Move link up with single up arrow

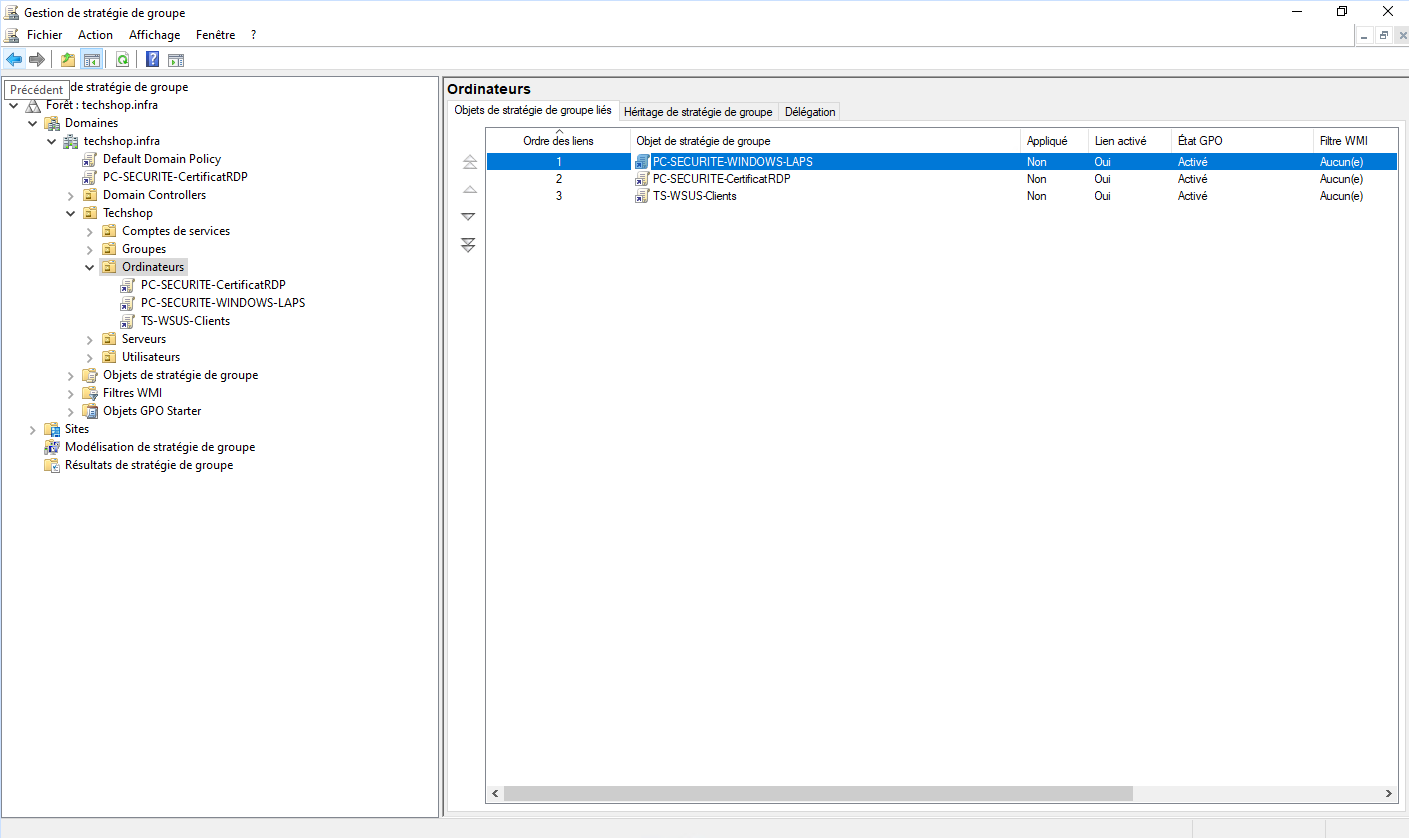pos(469,190)
